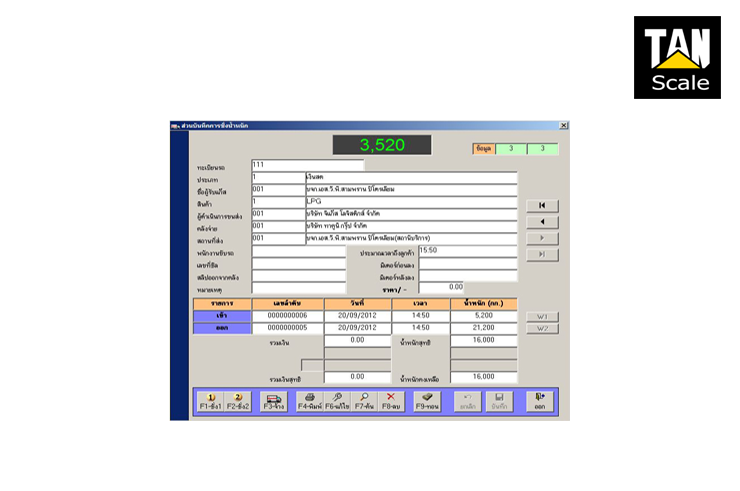
Task: Click the green 3,520 weight display
Action: click(381, 146)
